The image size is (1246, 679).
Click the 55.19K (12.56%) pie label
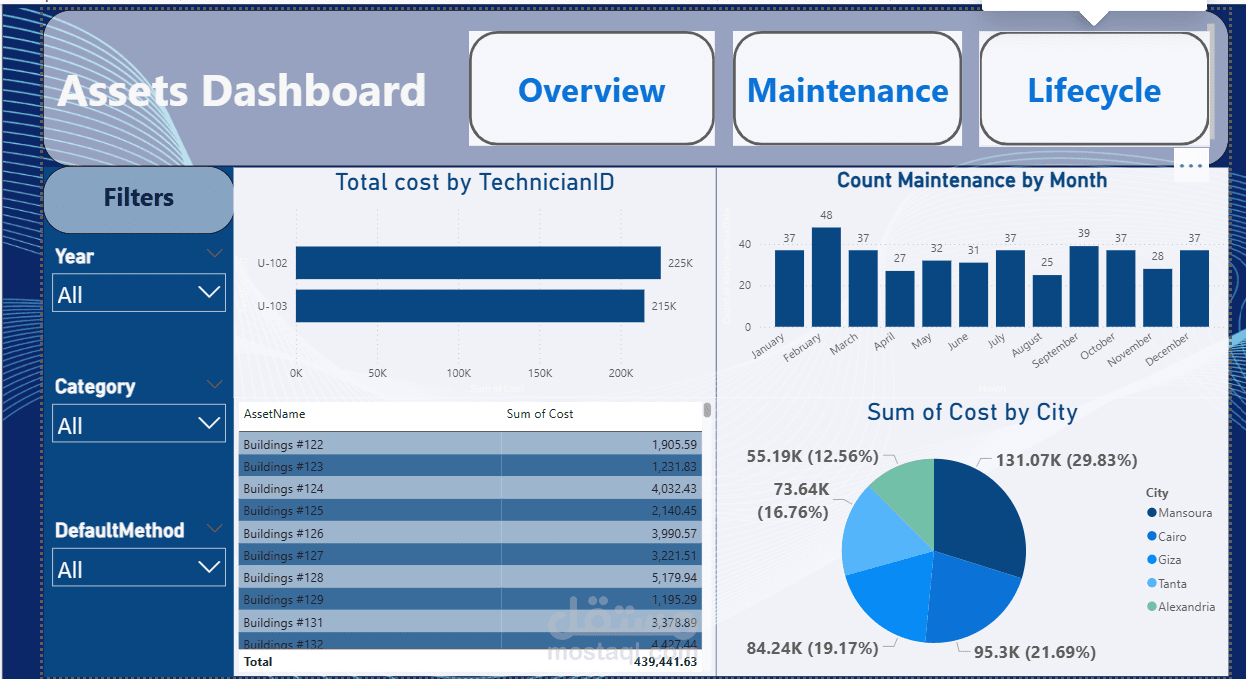[x=812, y=456]
